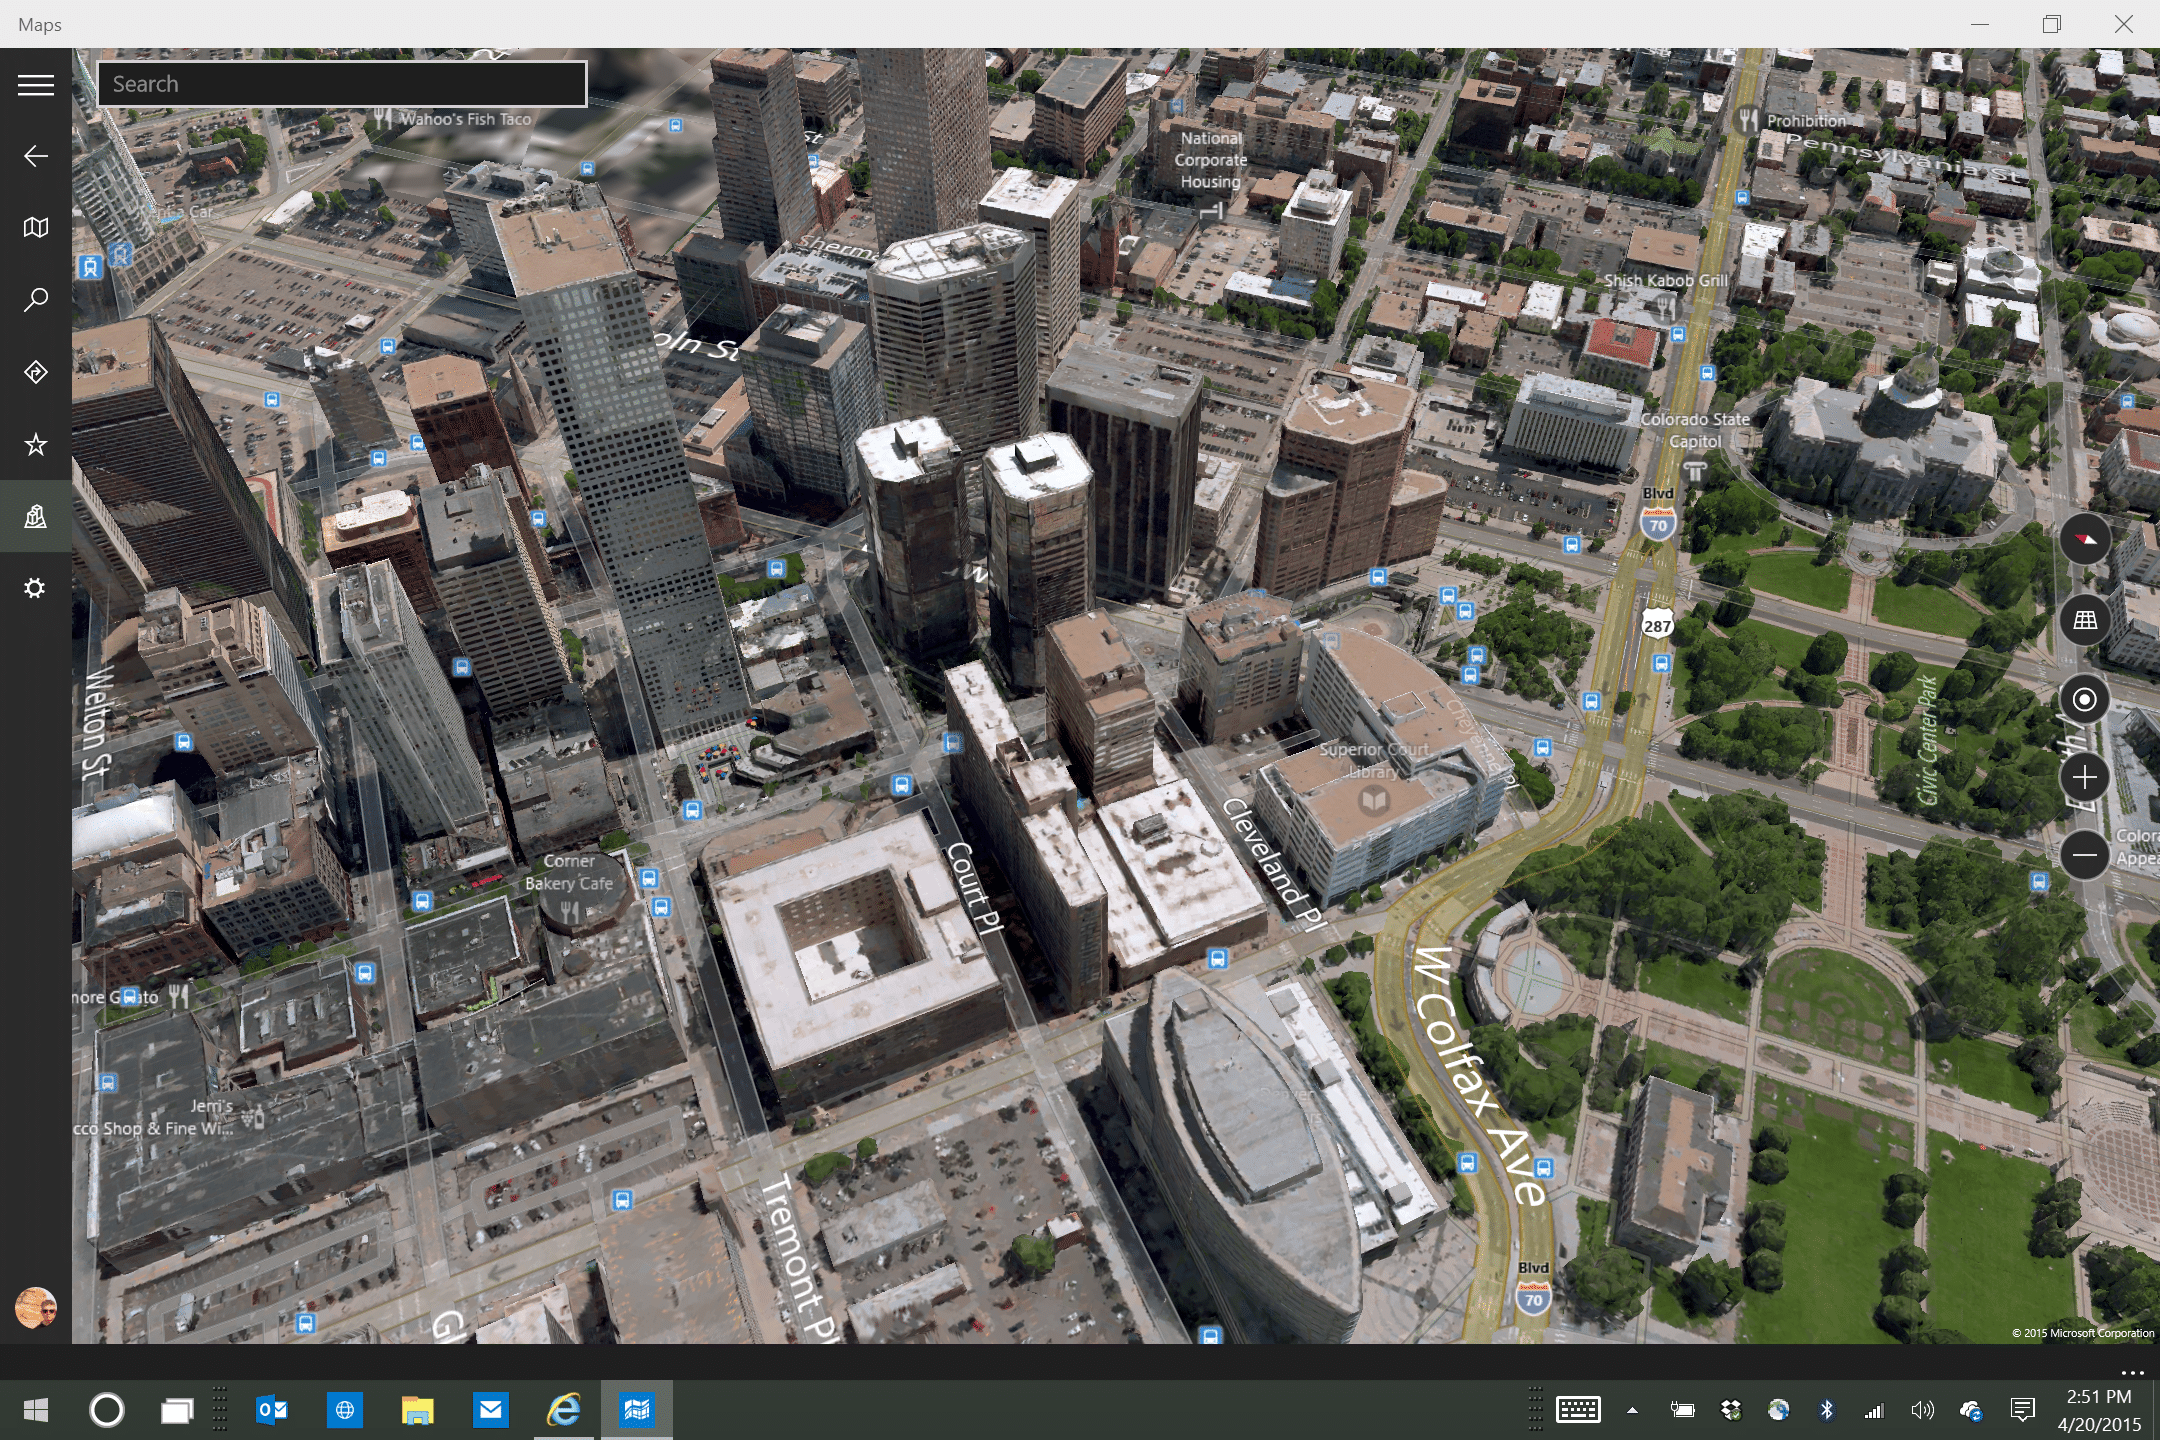Open the hamburger menu in Maps sidebar
2160x1440 pixels.
click(x=36, y=85)
